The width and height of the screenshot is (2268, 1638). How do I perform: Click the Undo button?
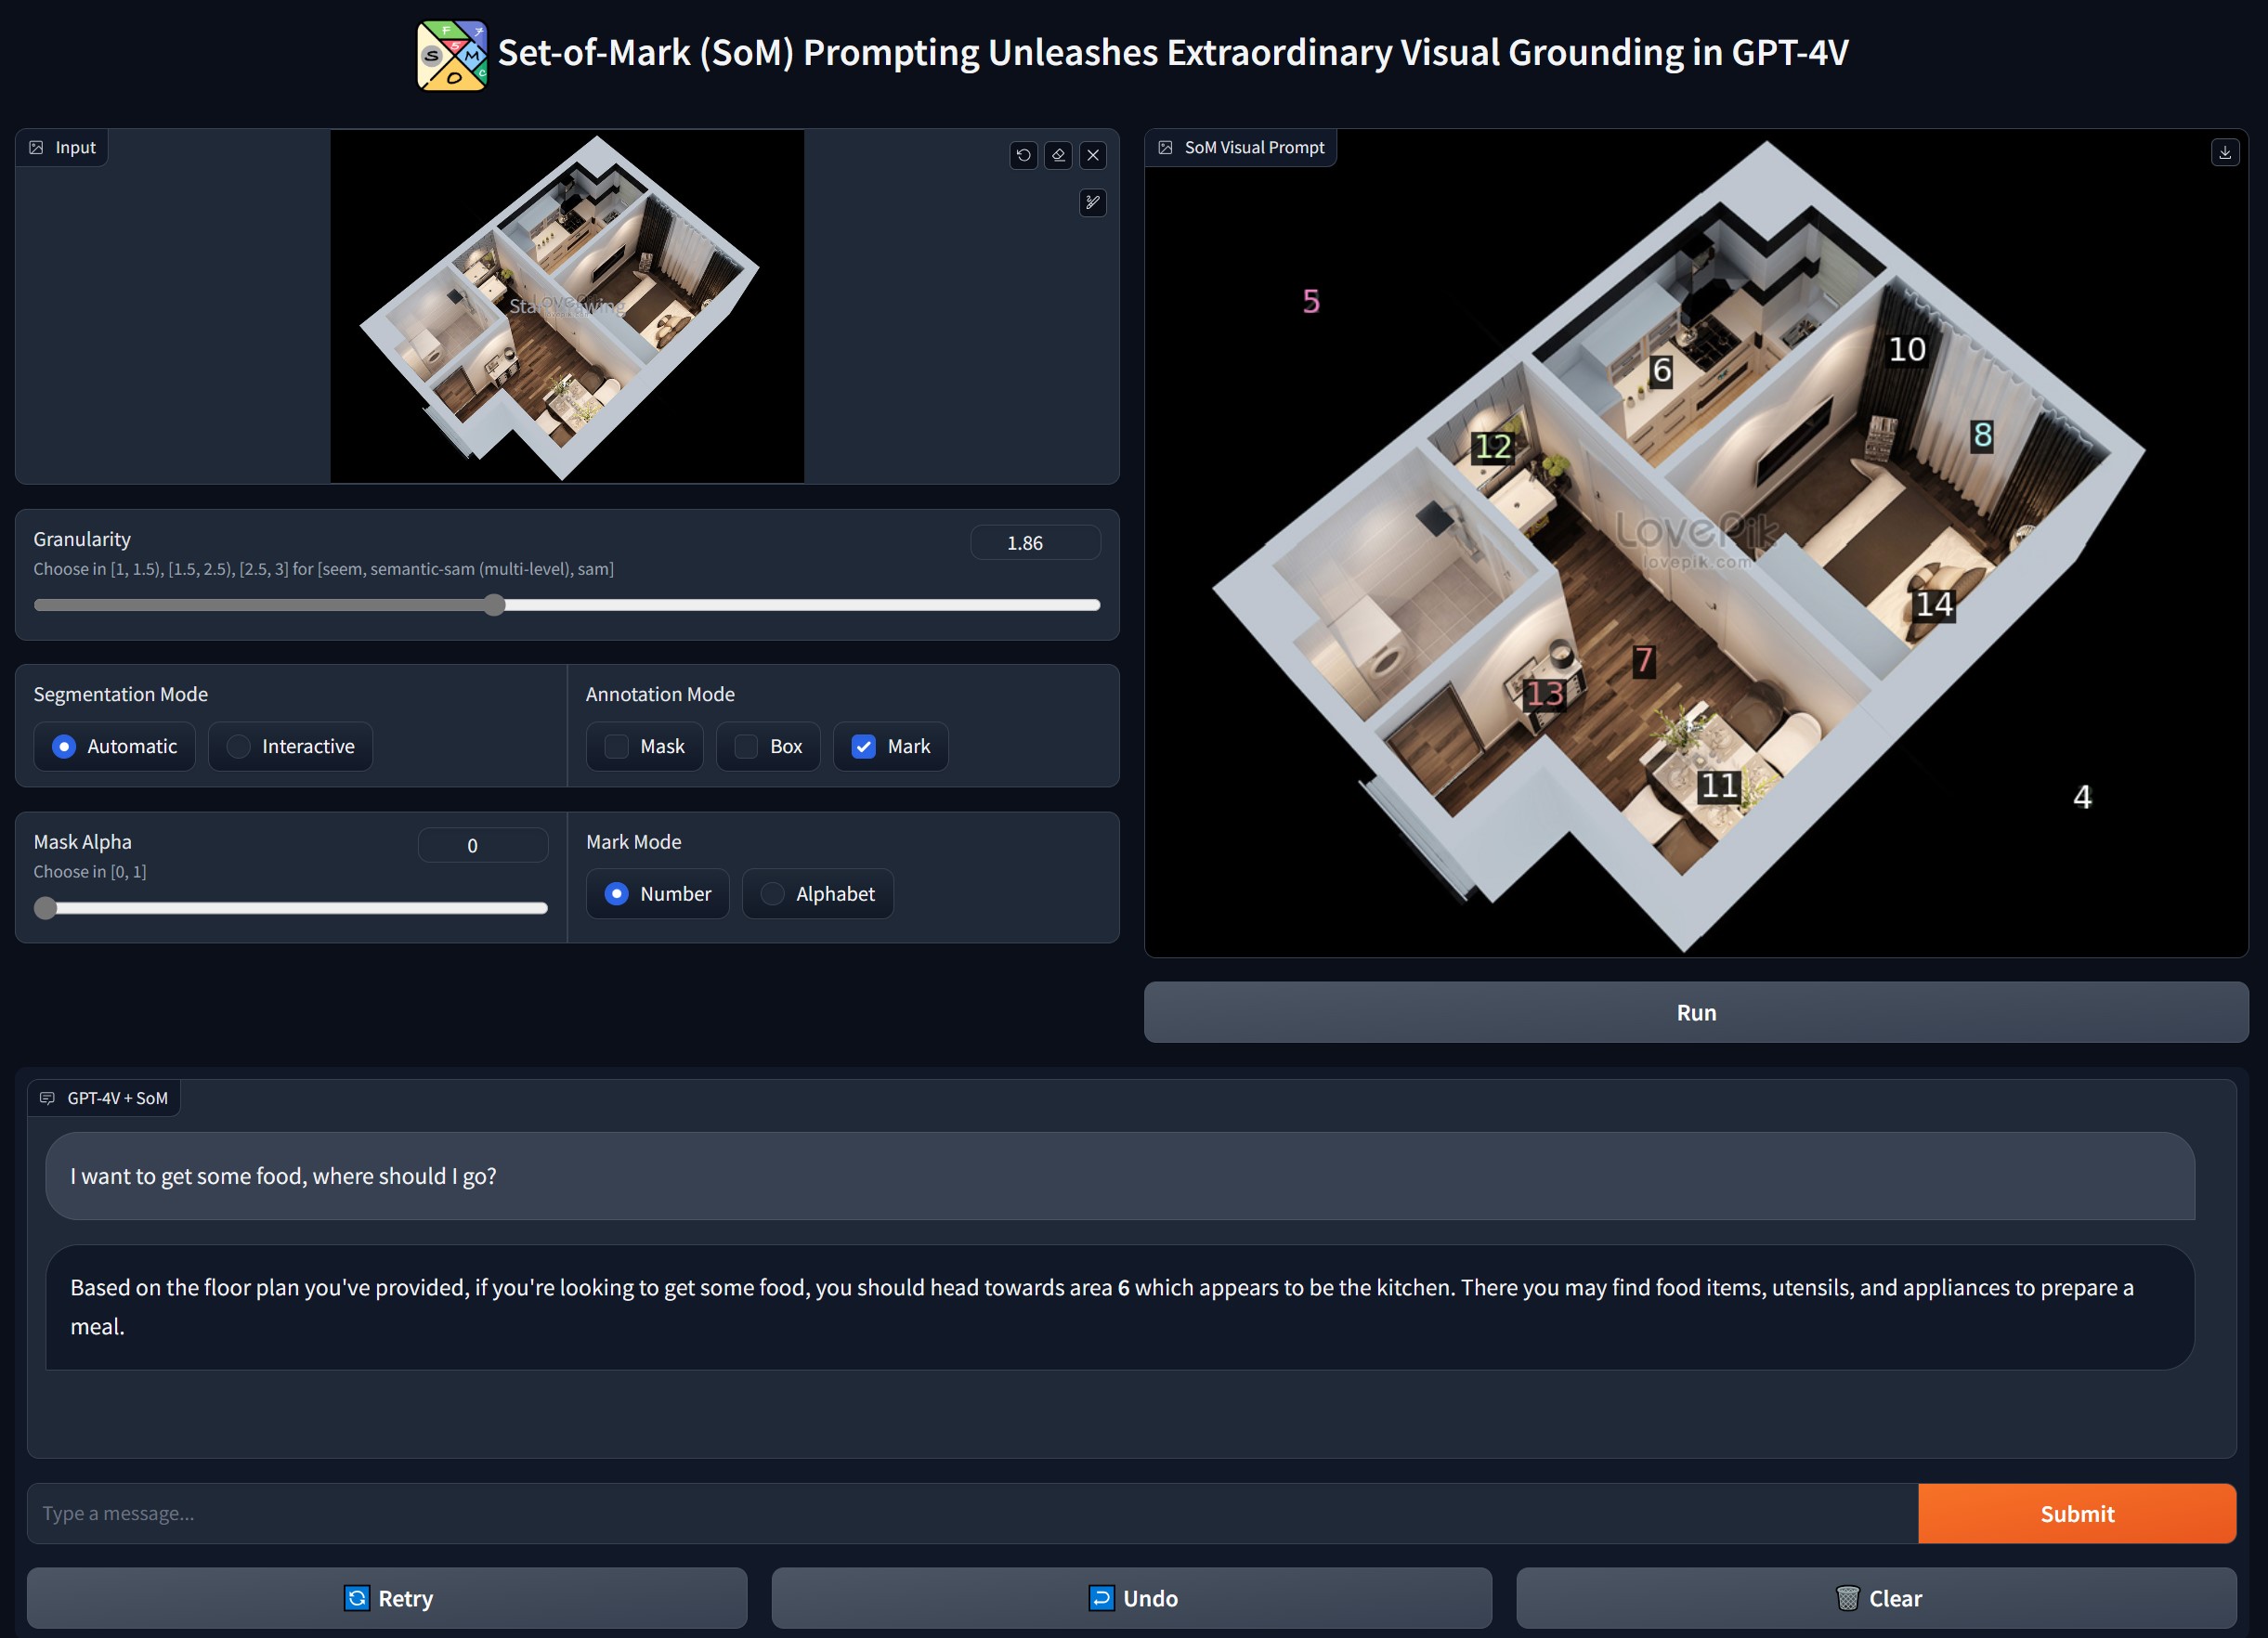click(1131, 1598)
